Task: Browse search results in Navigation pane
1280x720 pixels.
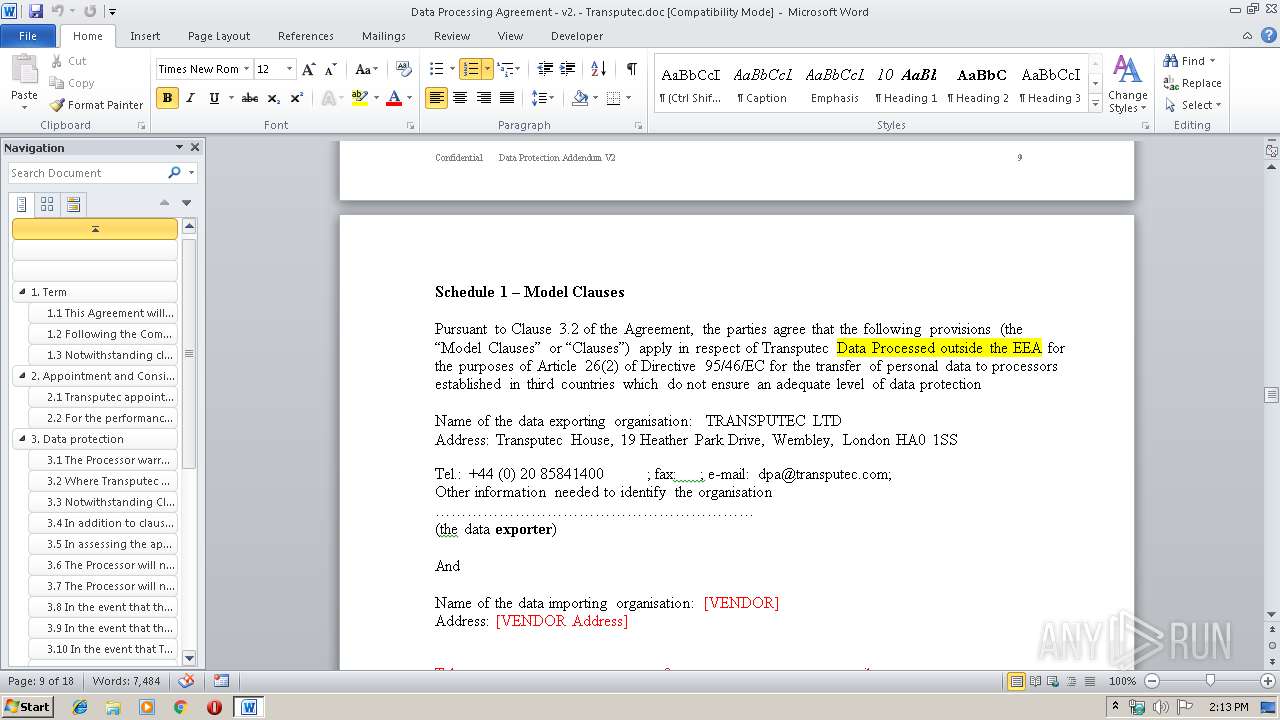Action: coord(73,204)
